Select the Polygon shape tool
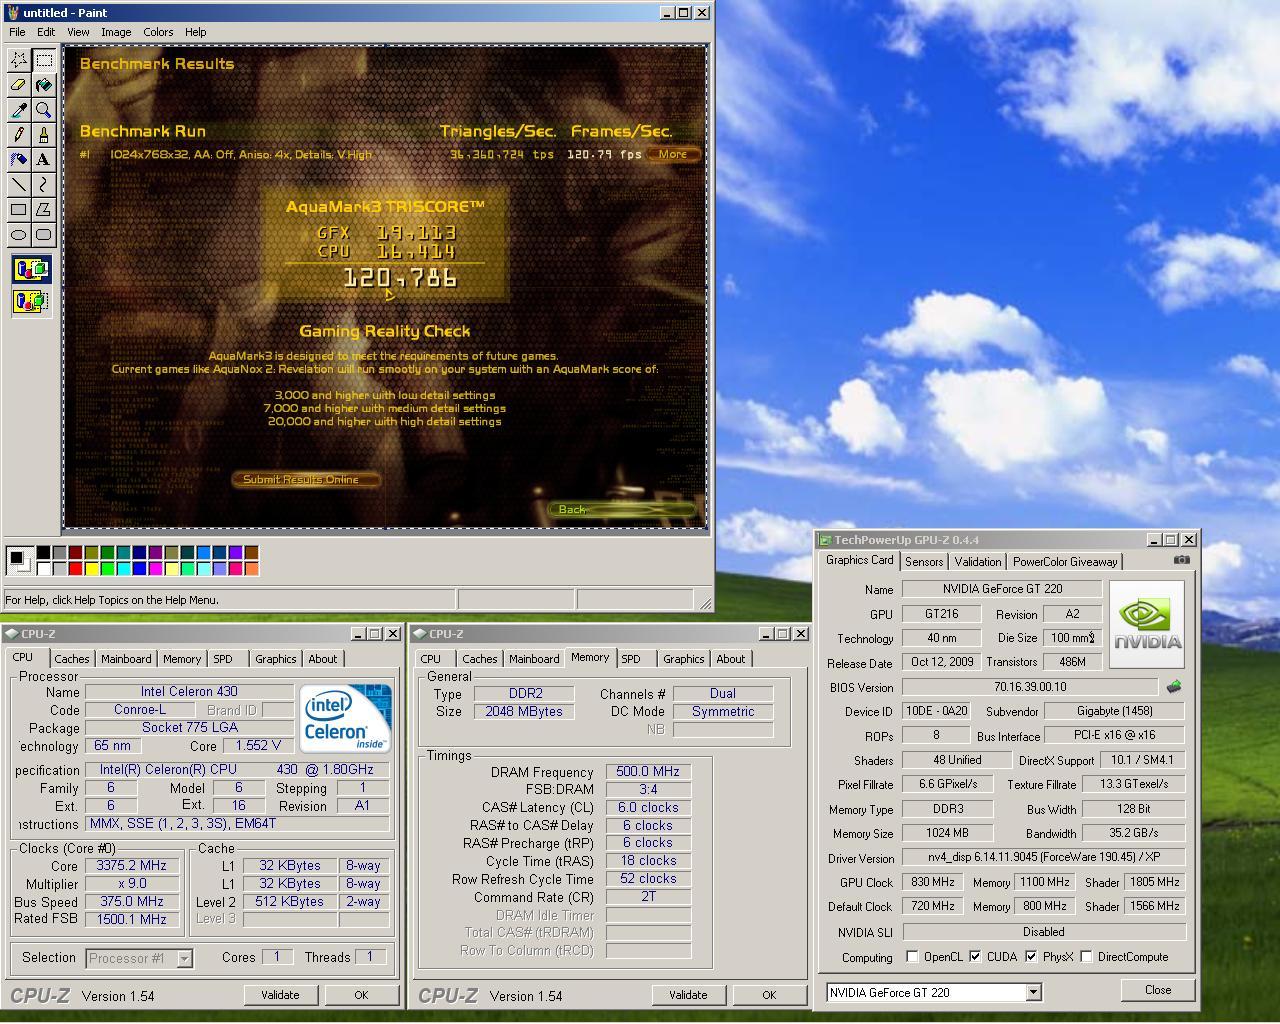 point(43,210)
